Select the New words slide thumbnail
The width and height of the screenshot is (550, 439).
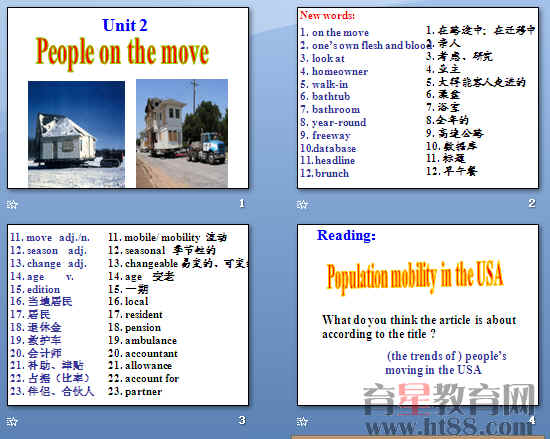(418, 98)
